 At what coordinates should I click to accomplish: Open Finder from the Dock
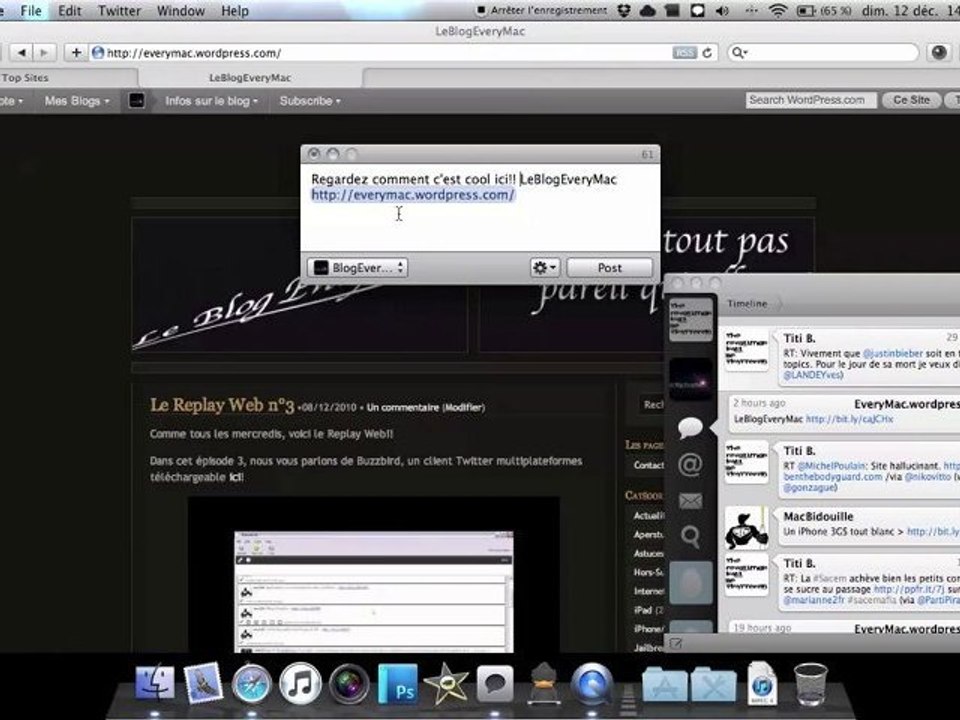pyautogui.click(x=154, y=682)
